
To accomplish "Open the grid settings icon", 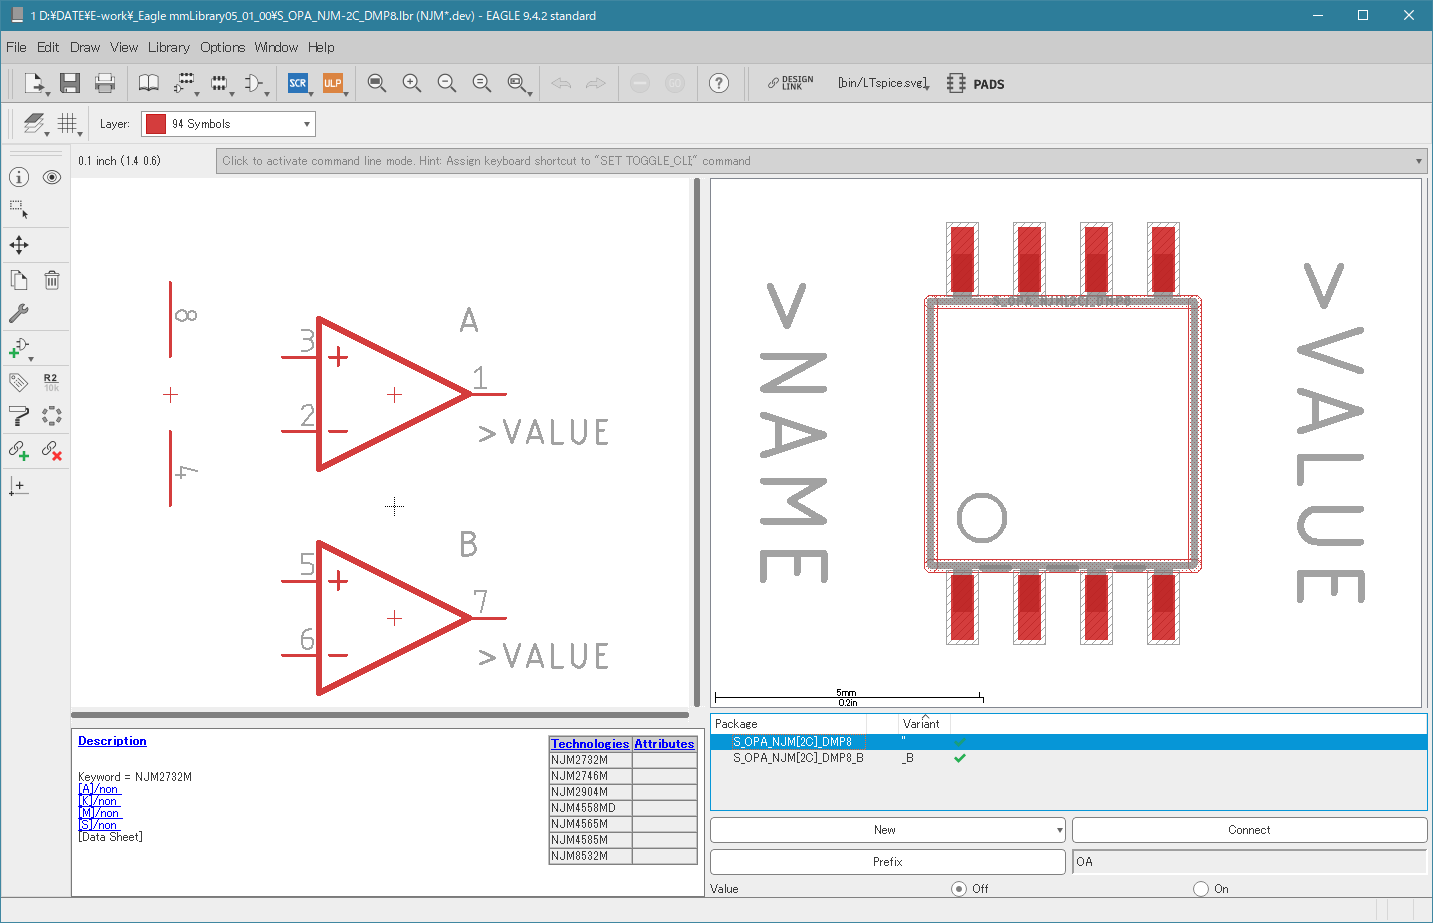I will 67,123.
